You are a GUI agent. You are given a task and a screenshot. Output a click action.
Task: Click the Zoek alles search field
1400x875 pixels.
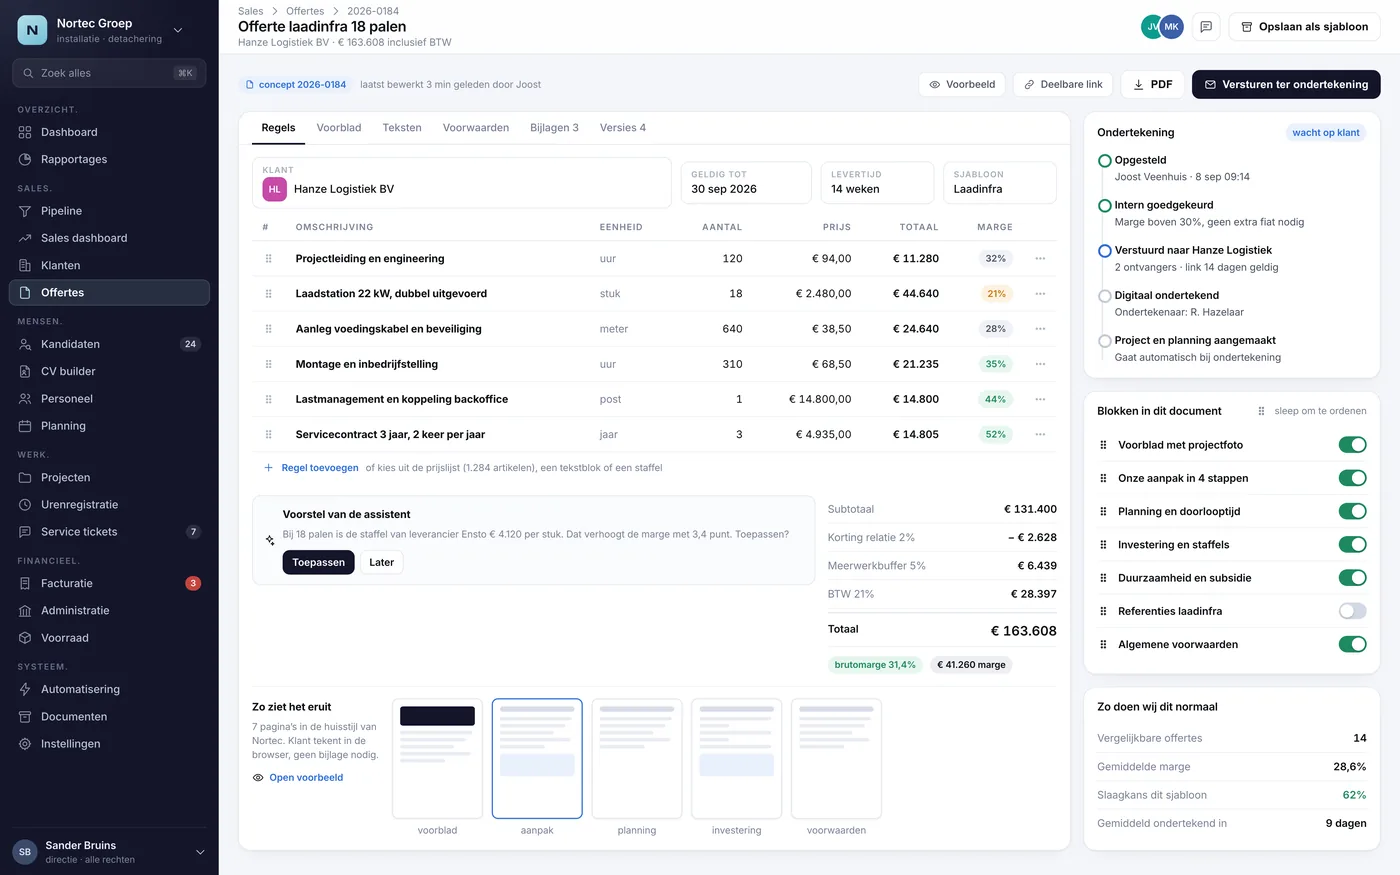click(x=109, y=73)
